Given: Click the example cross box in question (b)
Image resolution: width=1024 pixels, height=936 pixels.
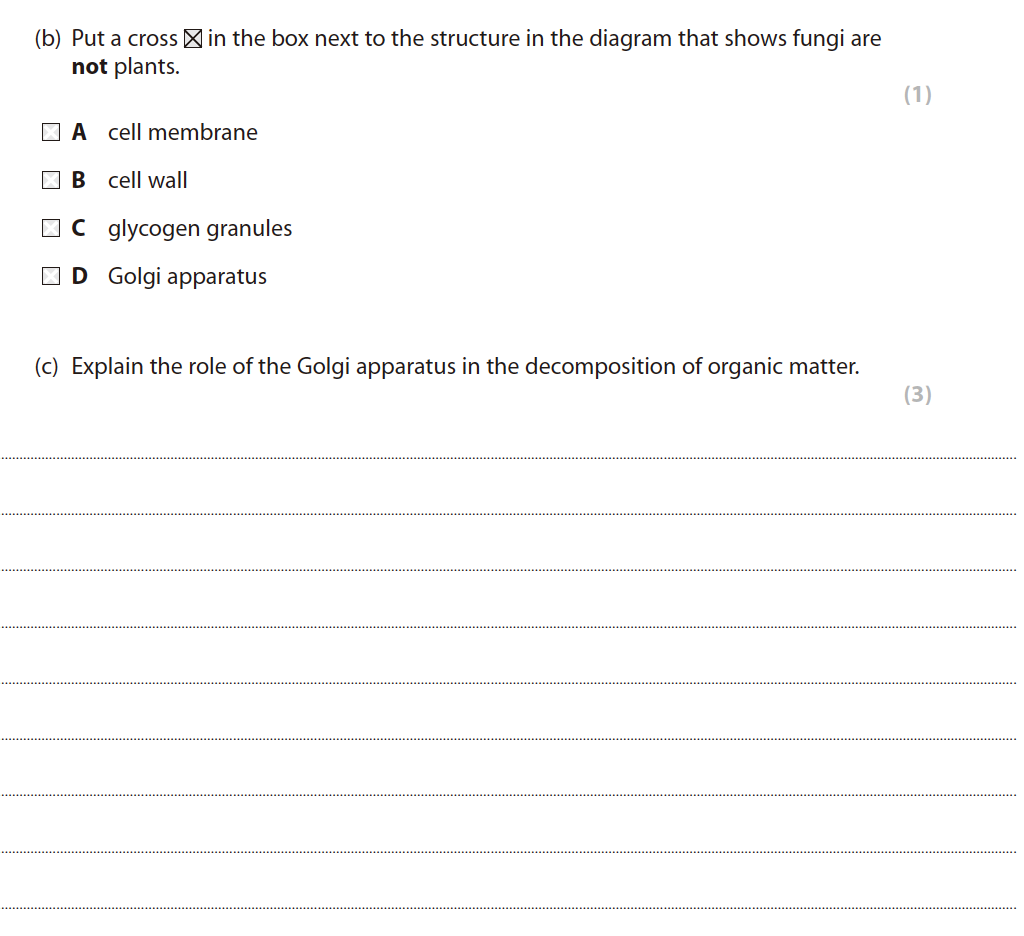Looking at the screenshot, I should tap(193, 40).
